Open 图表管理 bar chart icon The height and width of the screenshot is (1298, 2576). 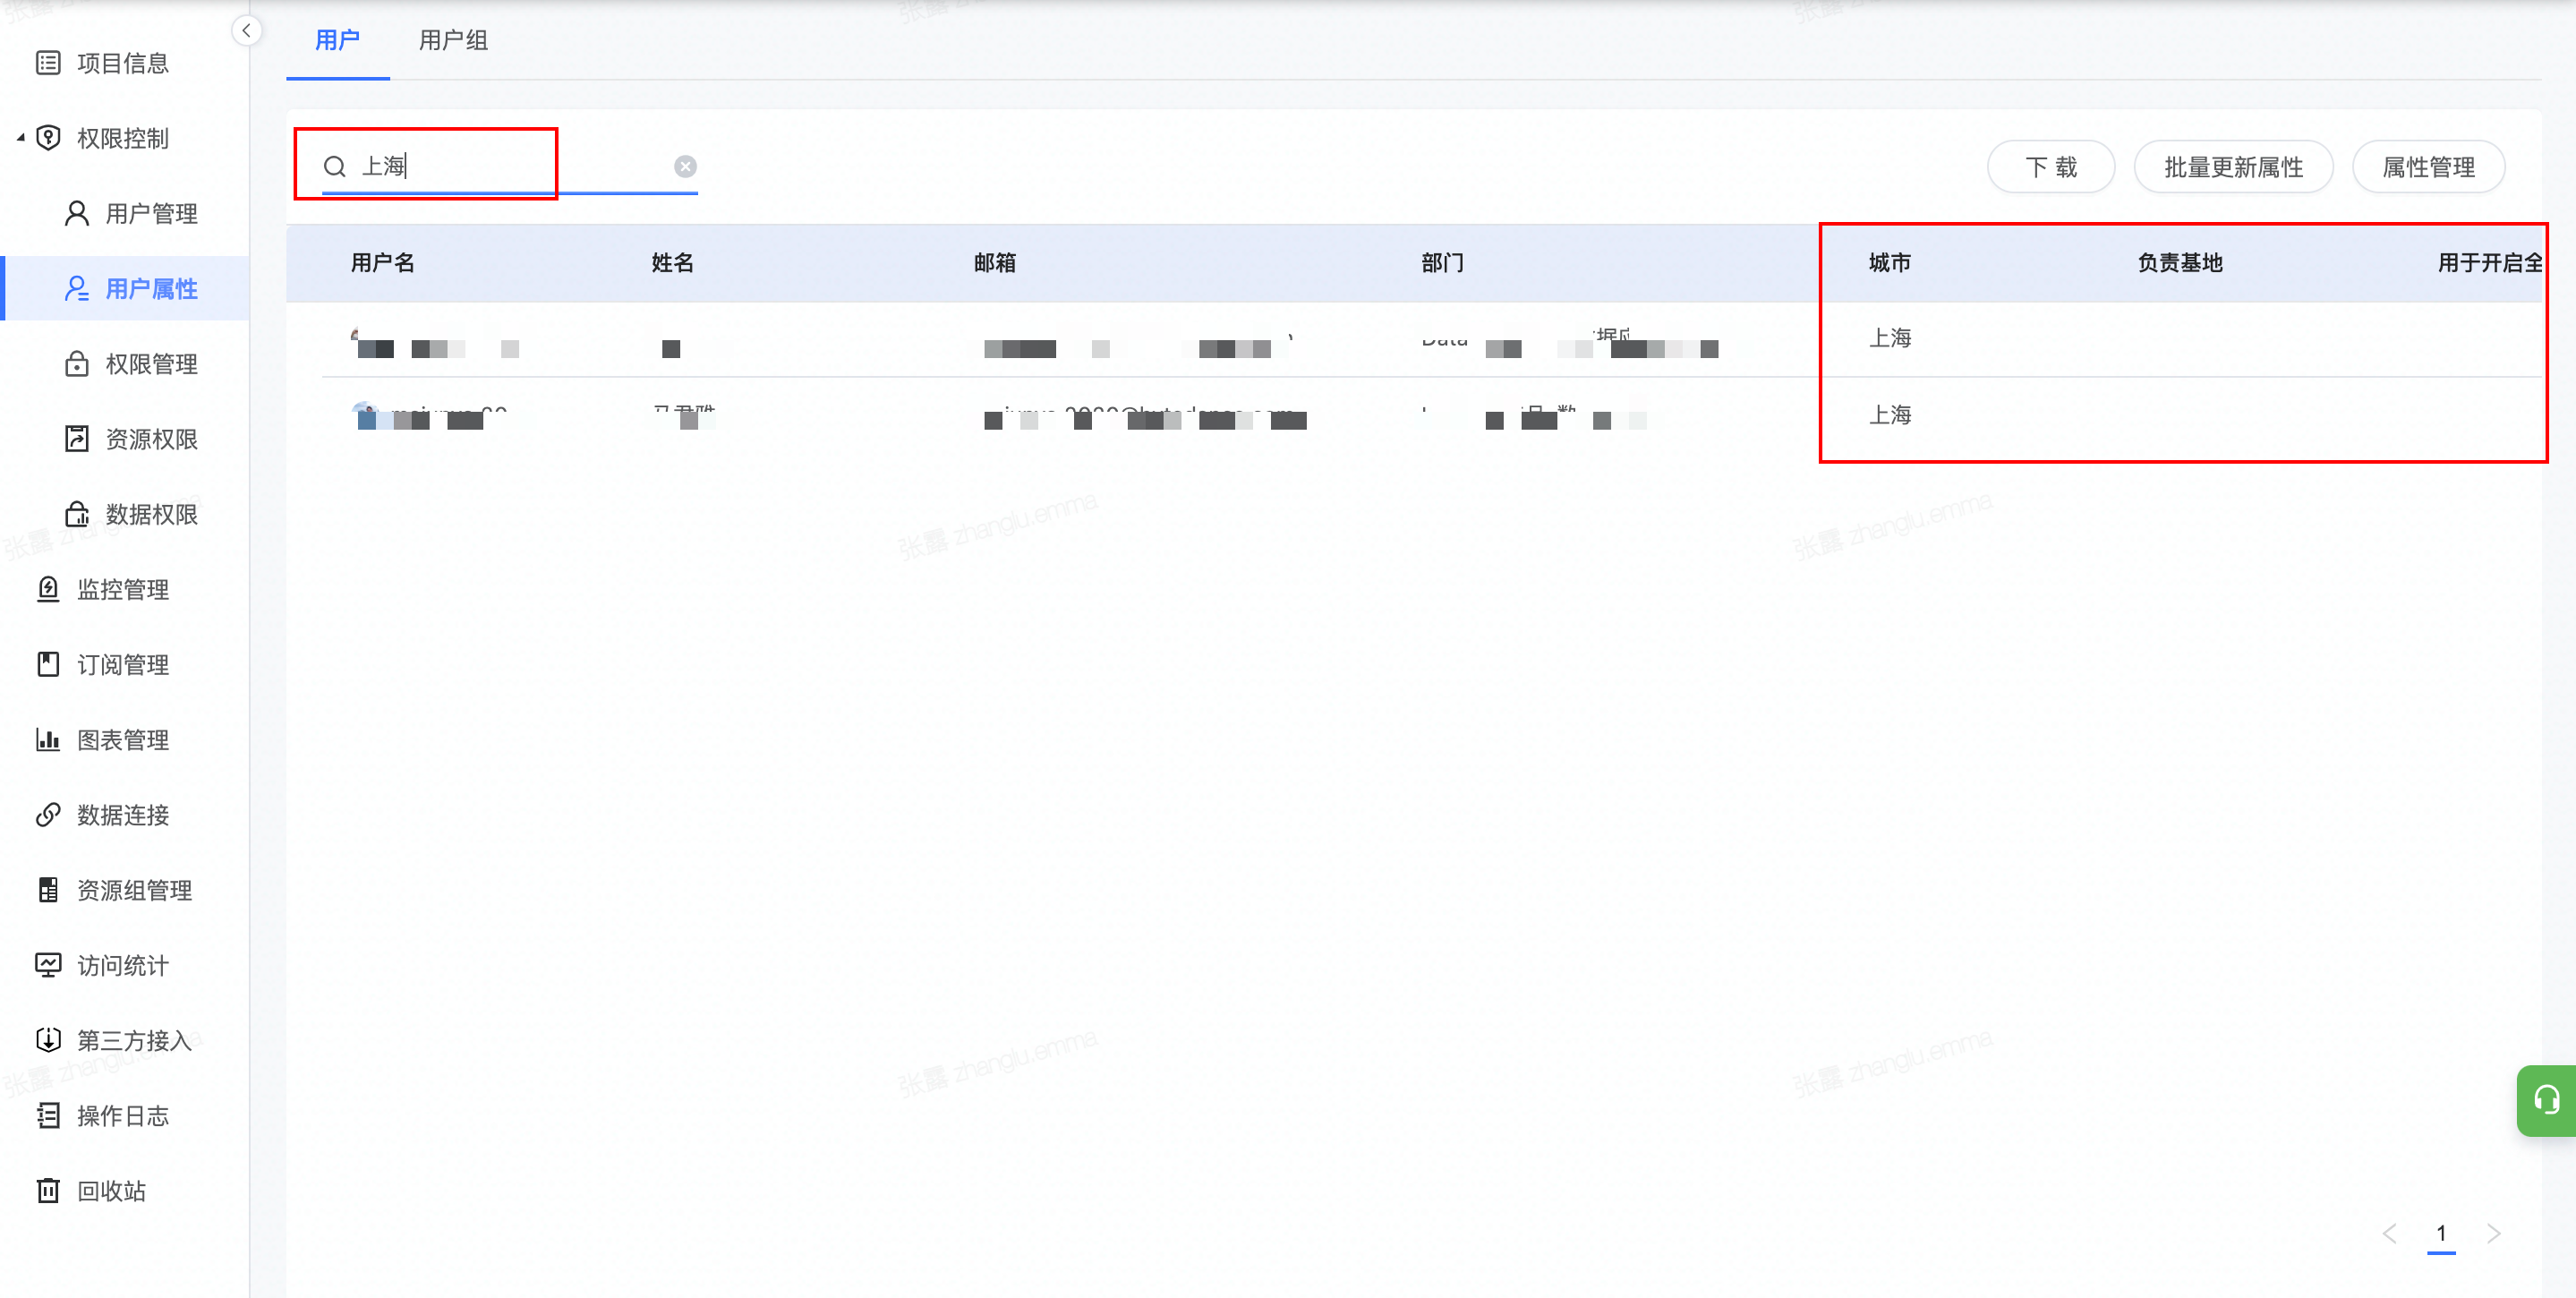[x=48, y=740]
